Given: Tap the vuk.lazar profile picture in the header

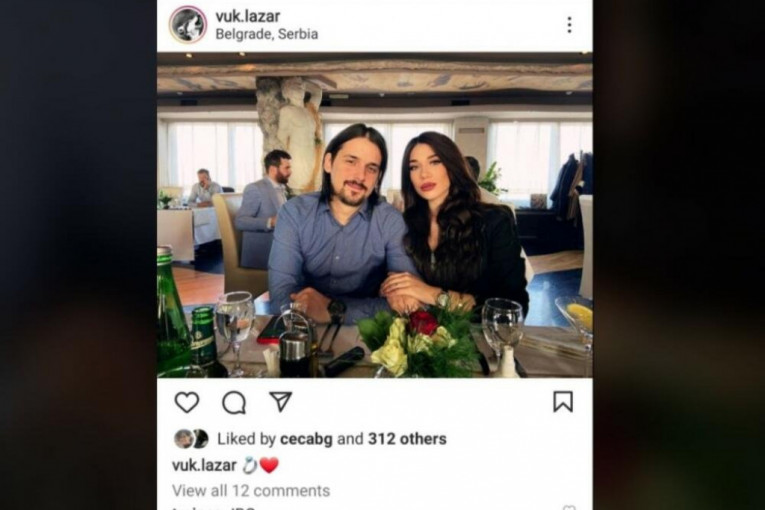Looking at the screenshot, I should click(188, 24).
